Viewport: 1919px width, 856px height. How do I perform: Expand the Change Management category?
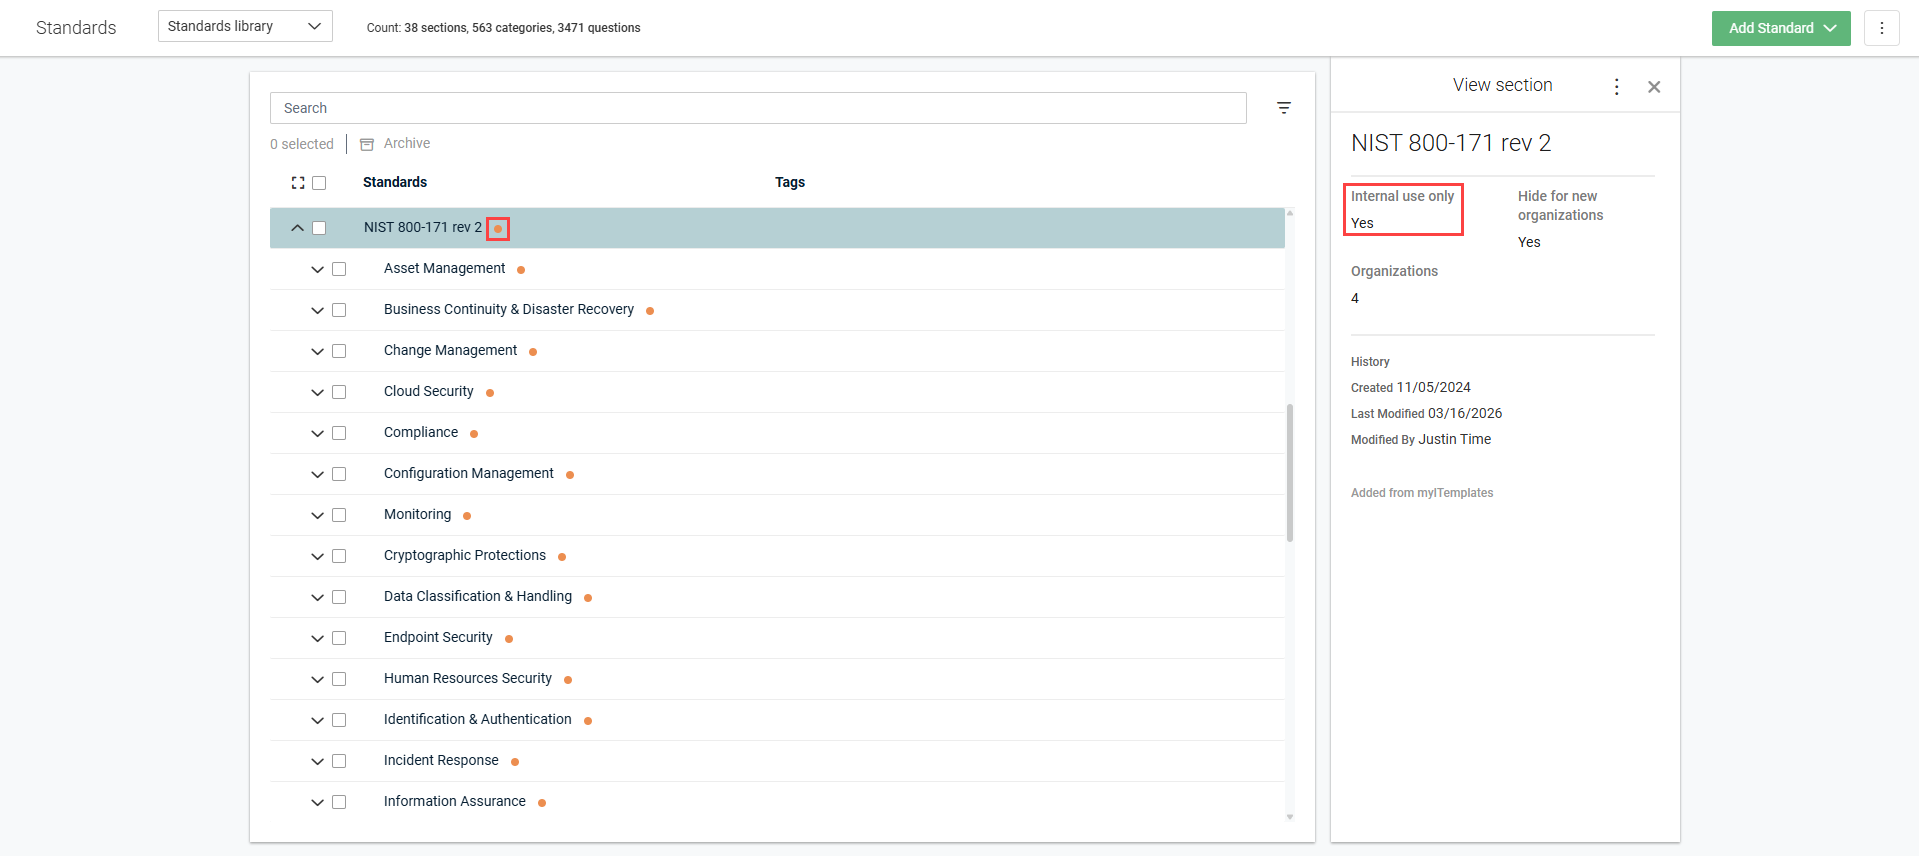click(x=317, y=351)
